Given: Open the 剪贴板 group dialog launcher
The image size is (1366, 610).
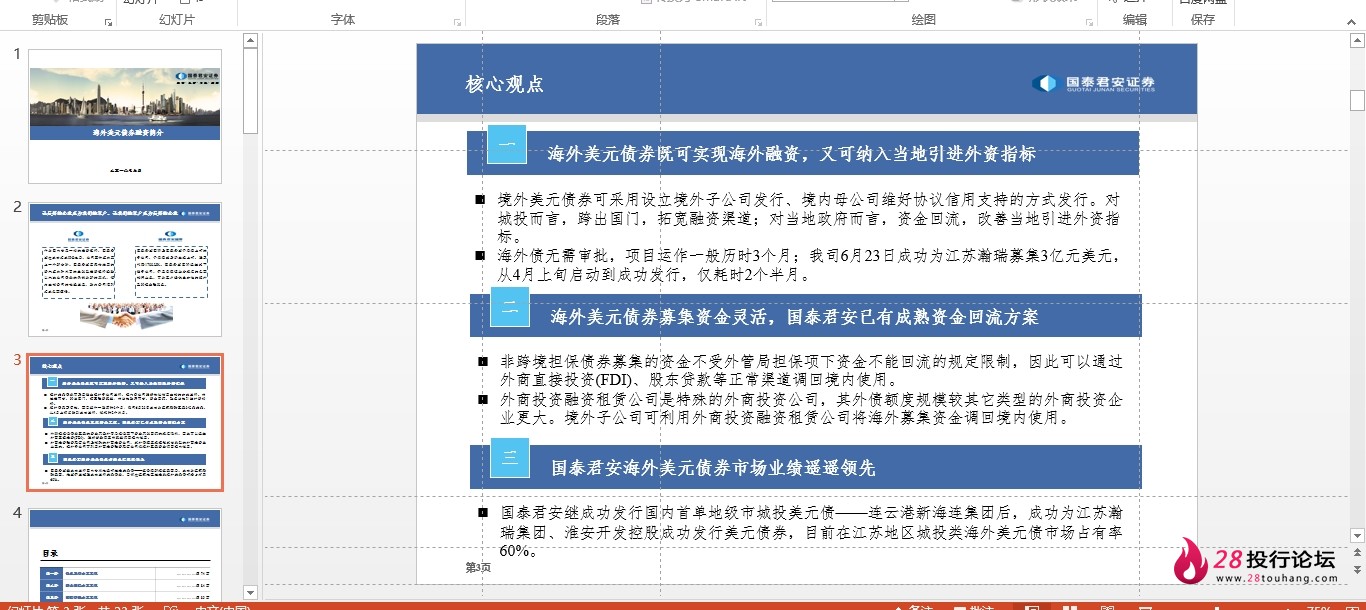Looking at the screenshot, I should [x=108, y=21].
